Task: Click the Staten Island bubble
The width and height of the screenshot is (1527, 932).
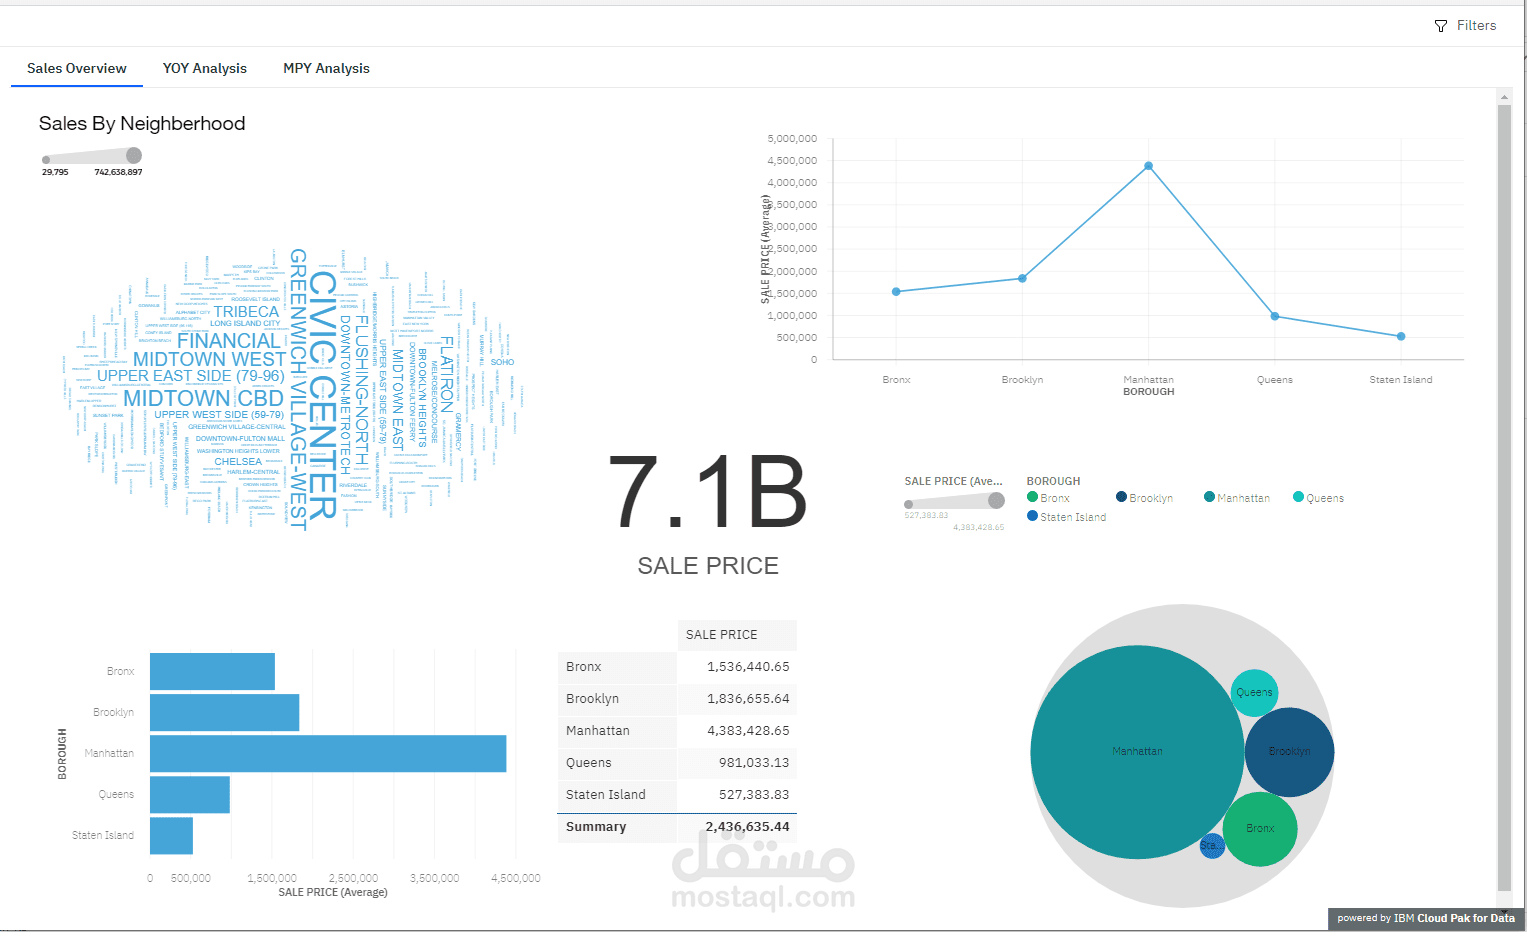Action: (x=1212, y=845)
